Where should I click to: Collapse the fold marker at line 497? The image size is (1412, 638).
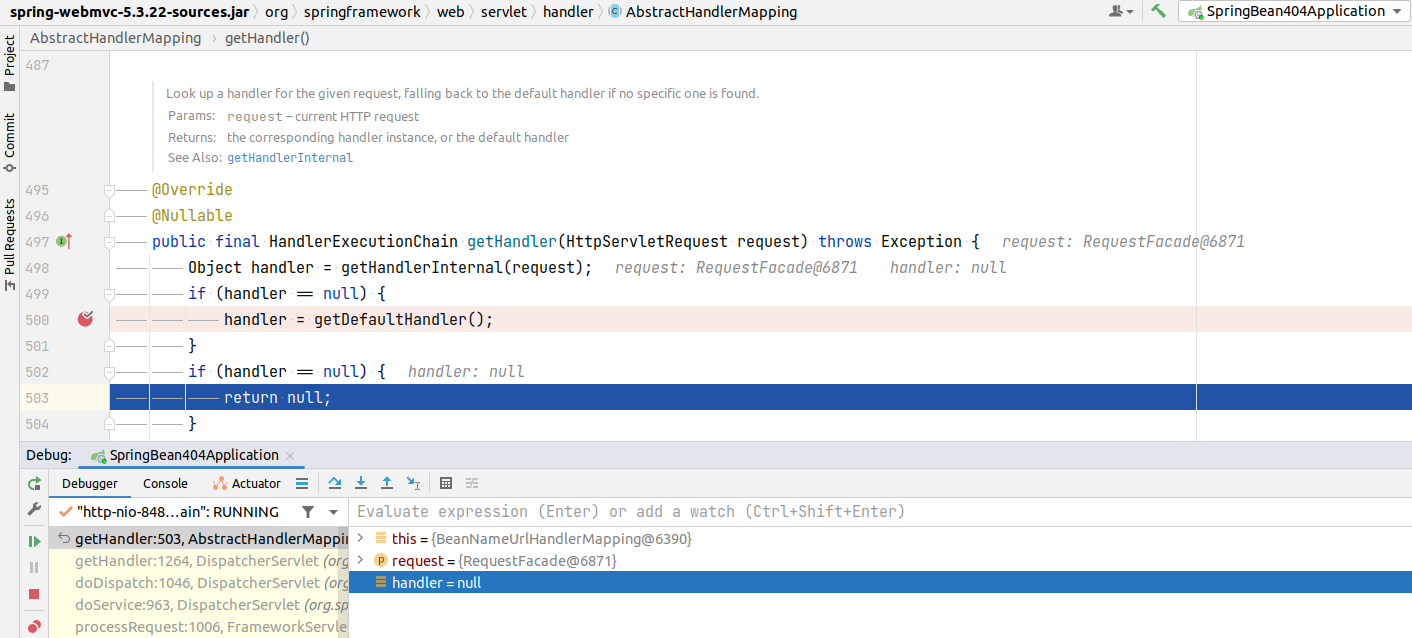coord(109,242)
